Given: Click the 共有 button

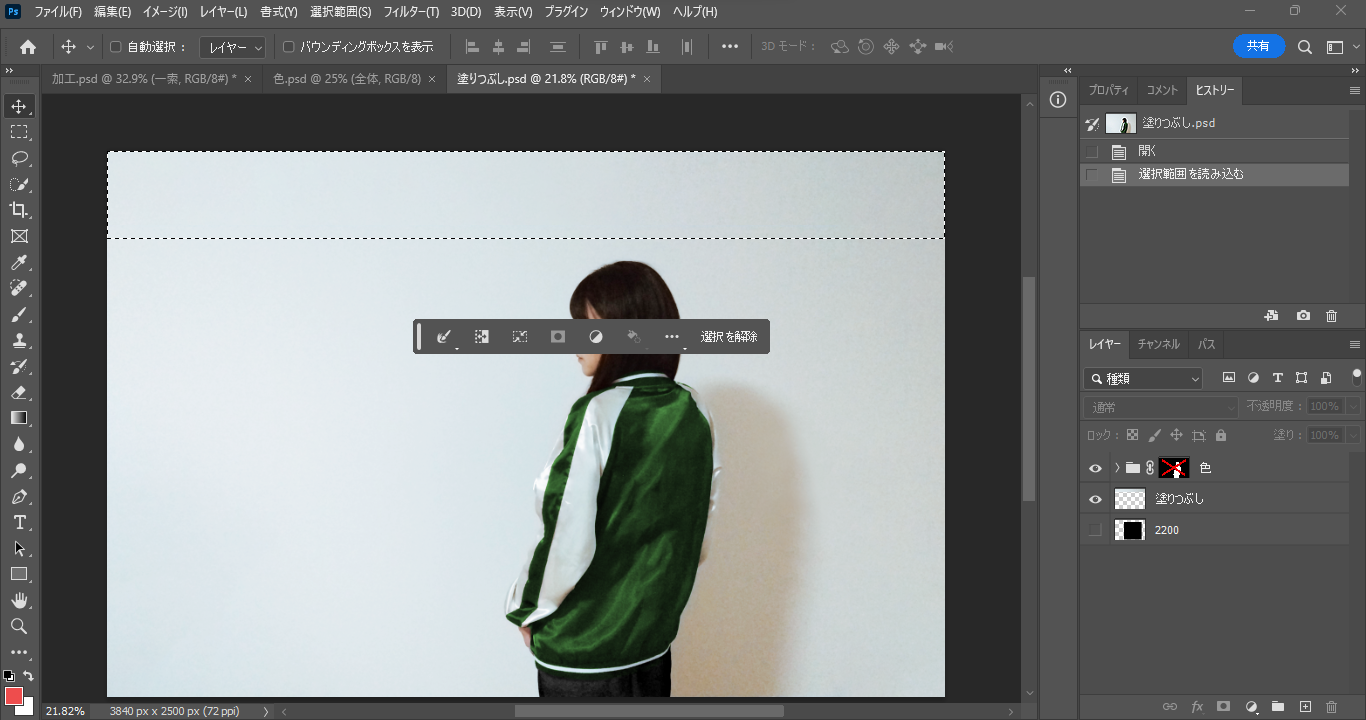Looking at the screenshot, I should pyautogui.click(x=1258, y=46).
